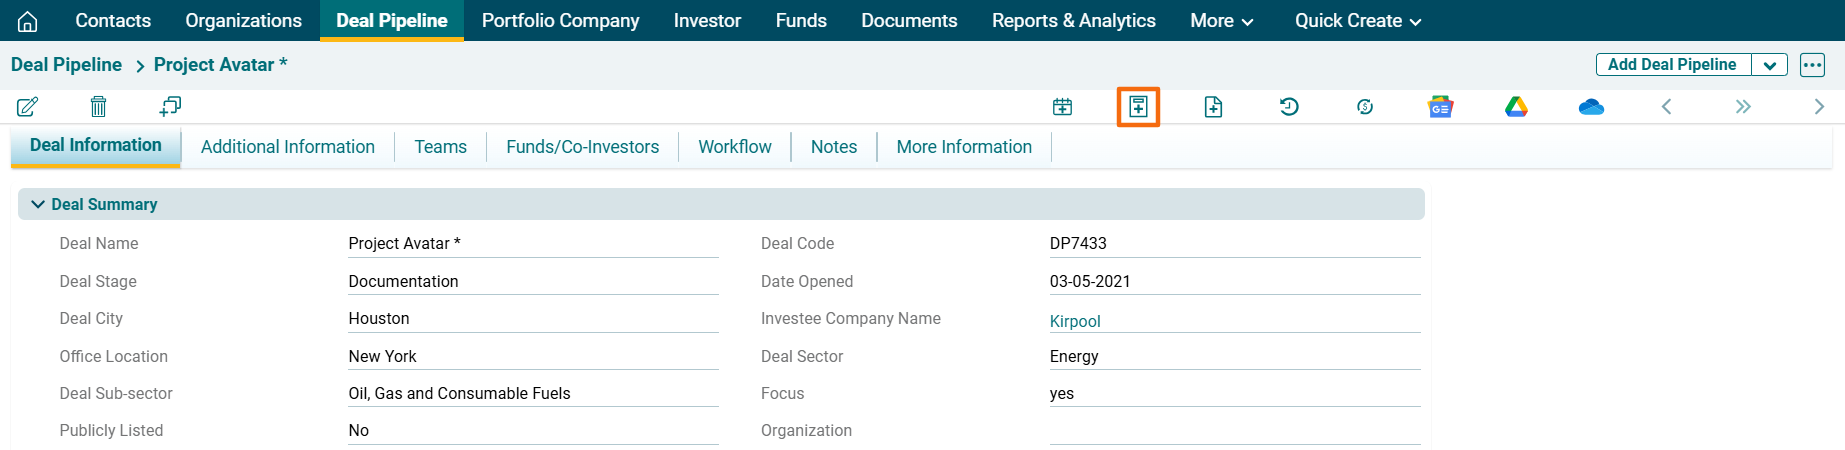This screenshot has width=1845, height=450.
Task: Collapse the Deal Summary section
Action: pyautogui.click(x=38, y=204)
